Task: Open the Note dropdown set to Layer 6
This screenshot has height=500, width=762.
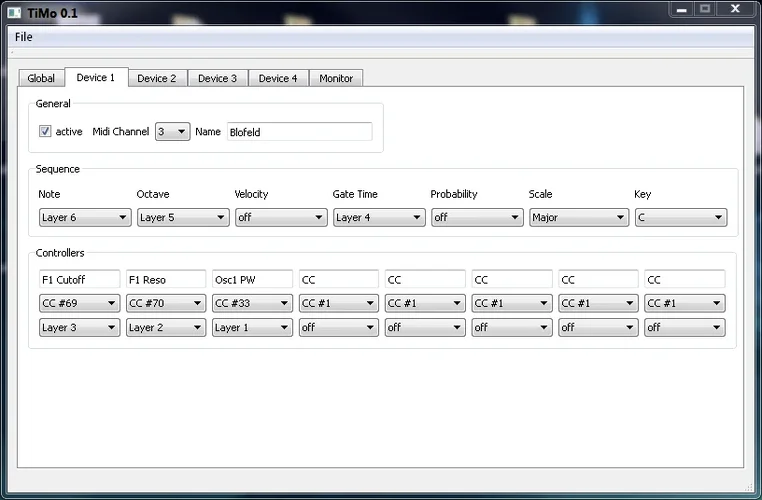Action: pos(85,217)
